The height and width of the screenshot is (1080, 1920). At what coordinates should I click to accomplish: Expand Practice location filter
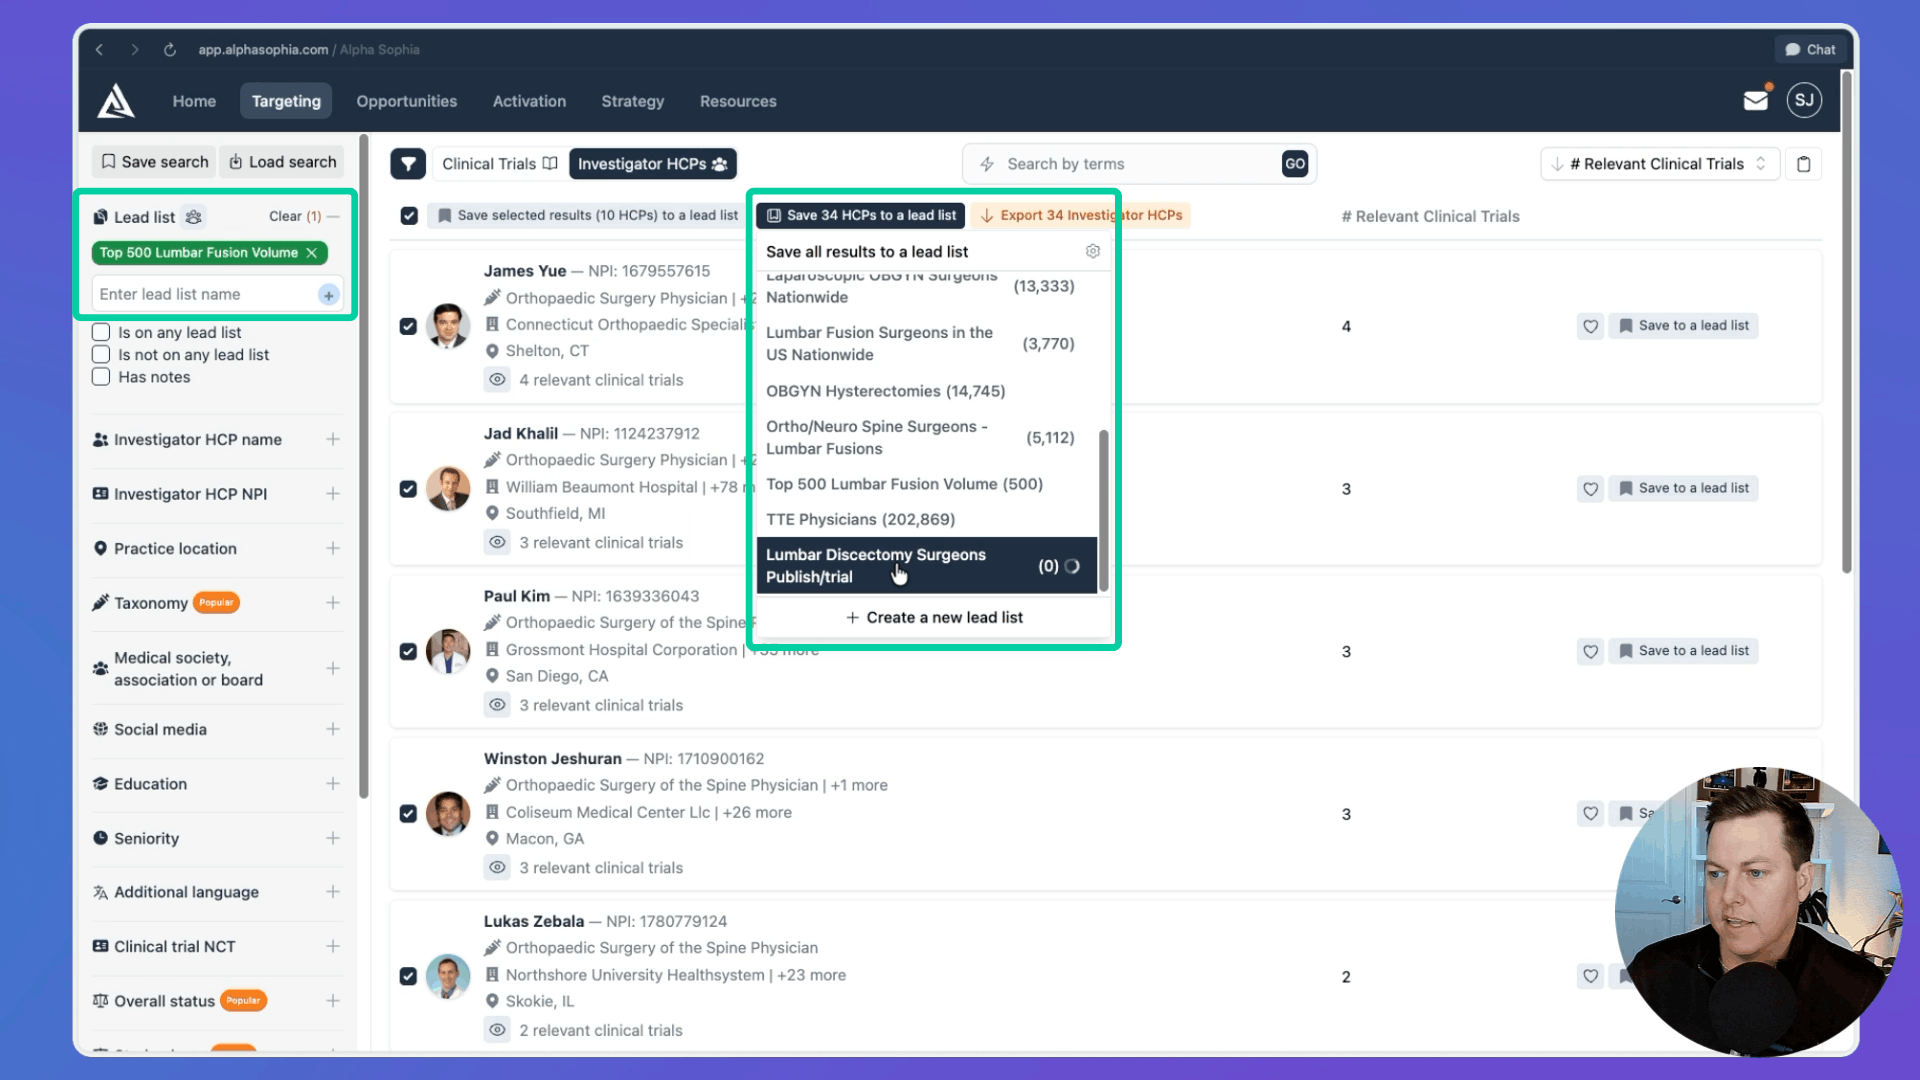tap(332, 548)
